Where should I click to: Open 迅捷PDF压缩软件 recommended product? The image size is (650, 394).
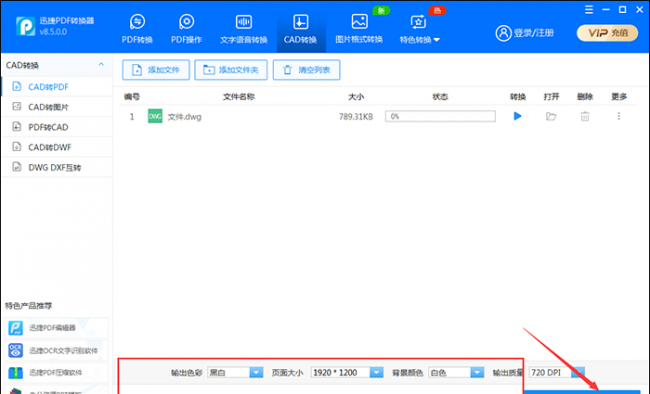coord(56,372)
